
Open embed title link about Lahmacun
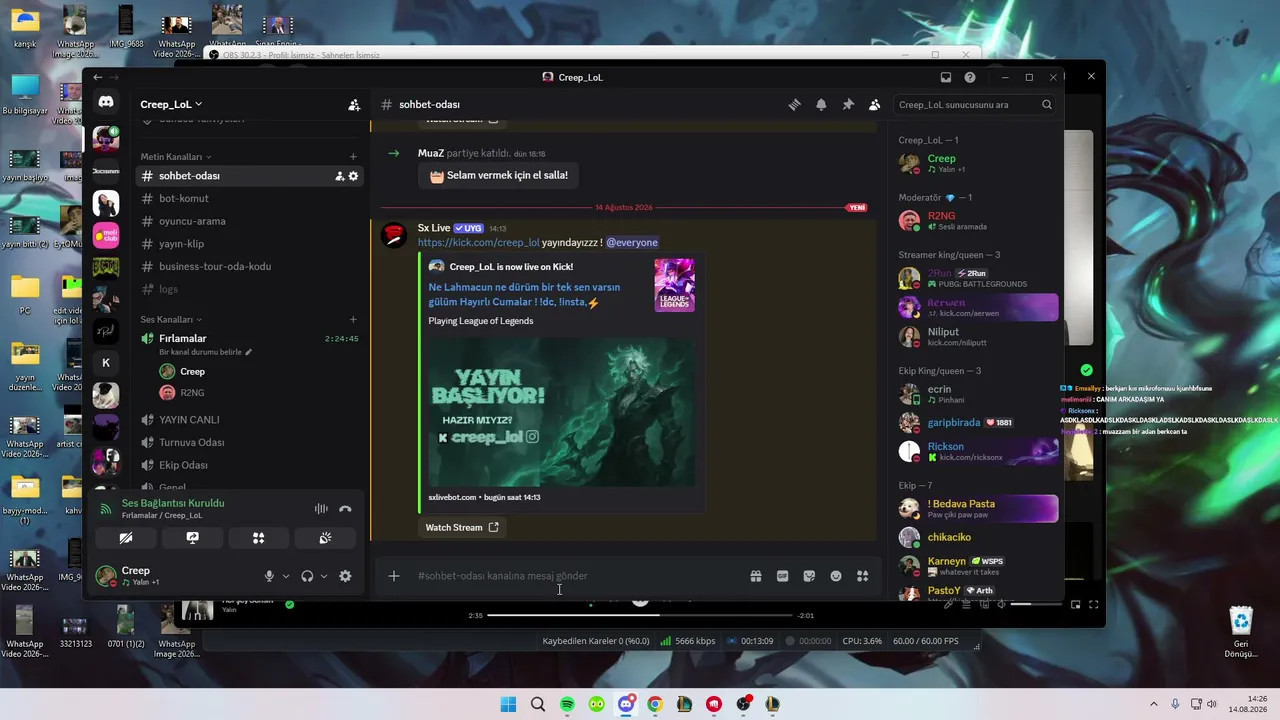[x=524, y=295]
